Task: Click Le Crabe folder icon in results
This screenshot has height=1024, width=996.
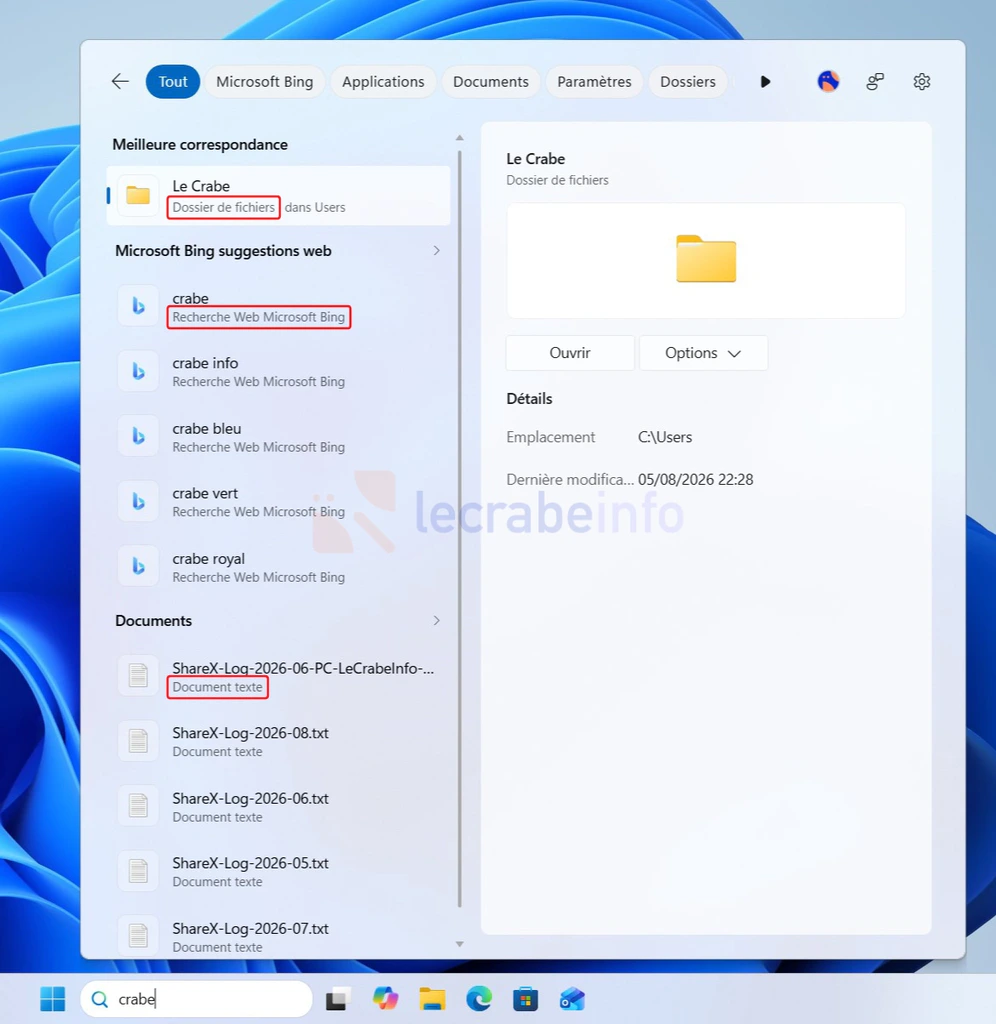Action: [x=138, y=195]
